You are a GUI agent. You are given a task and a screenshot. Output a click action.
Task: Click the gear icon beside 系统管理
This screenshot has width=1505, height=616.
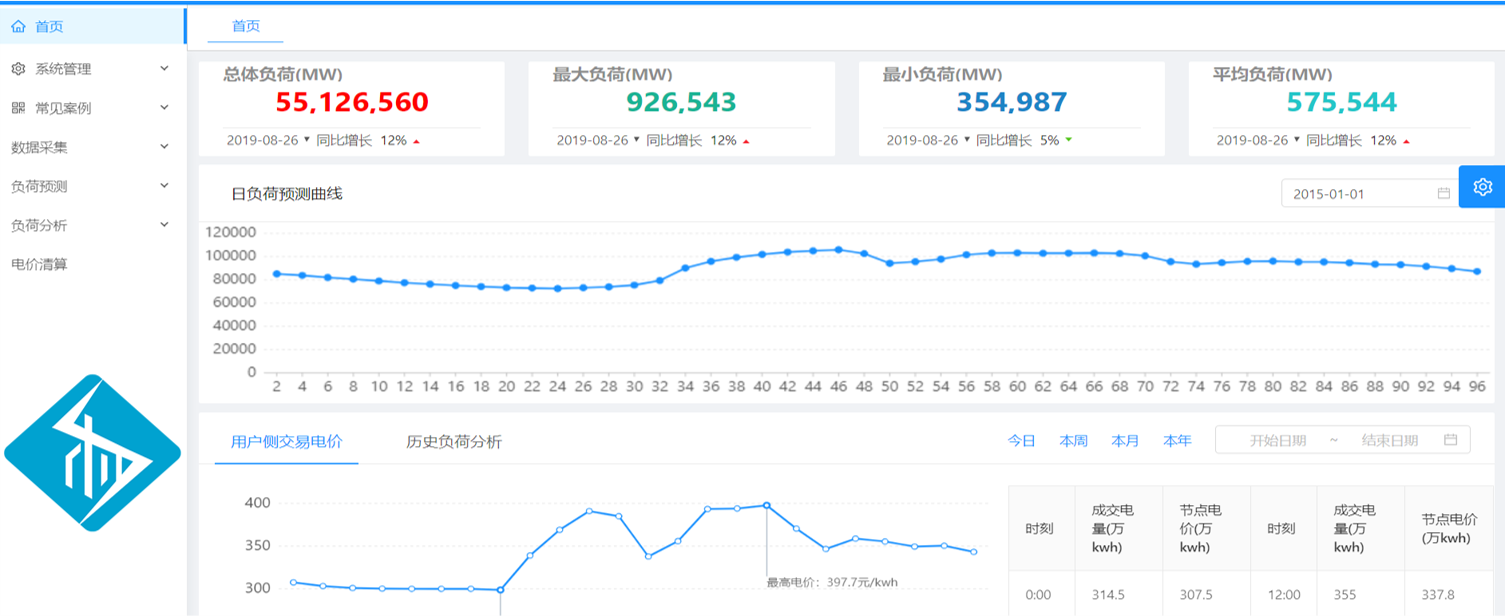(18, 69)
